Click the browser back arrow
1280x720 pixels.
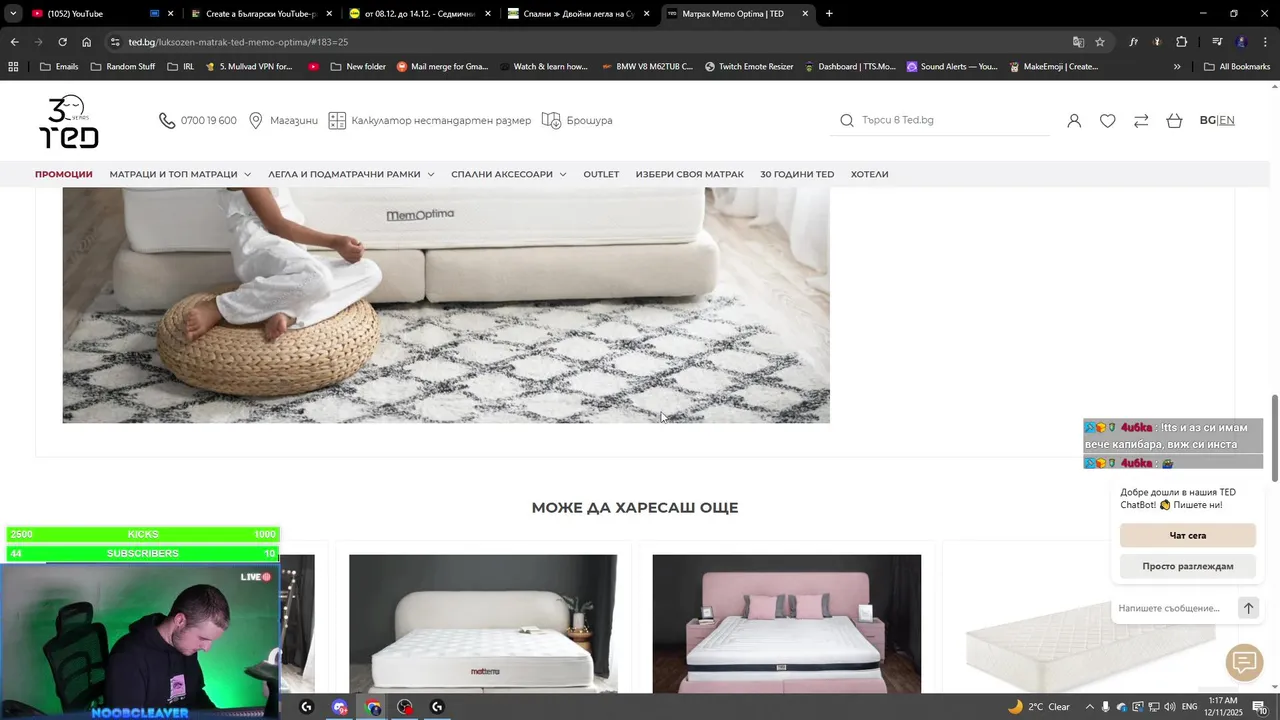pyautogui.click(x=14, y=42)
